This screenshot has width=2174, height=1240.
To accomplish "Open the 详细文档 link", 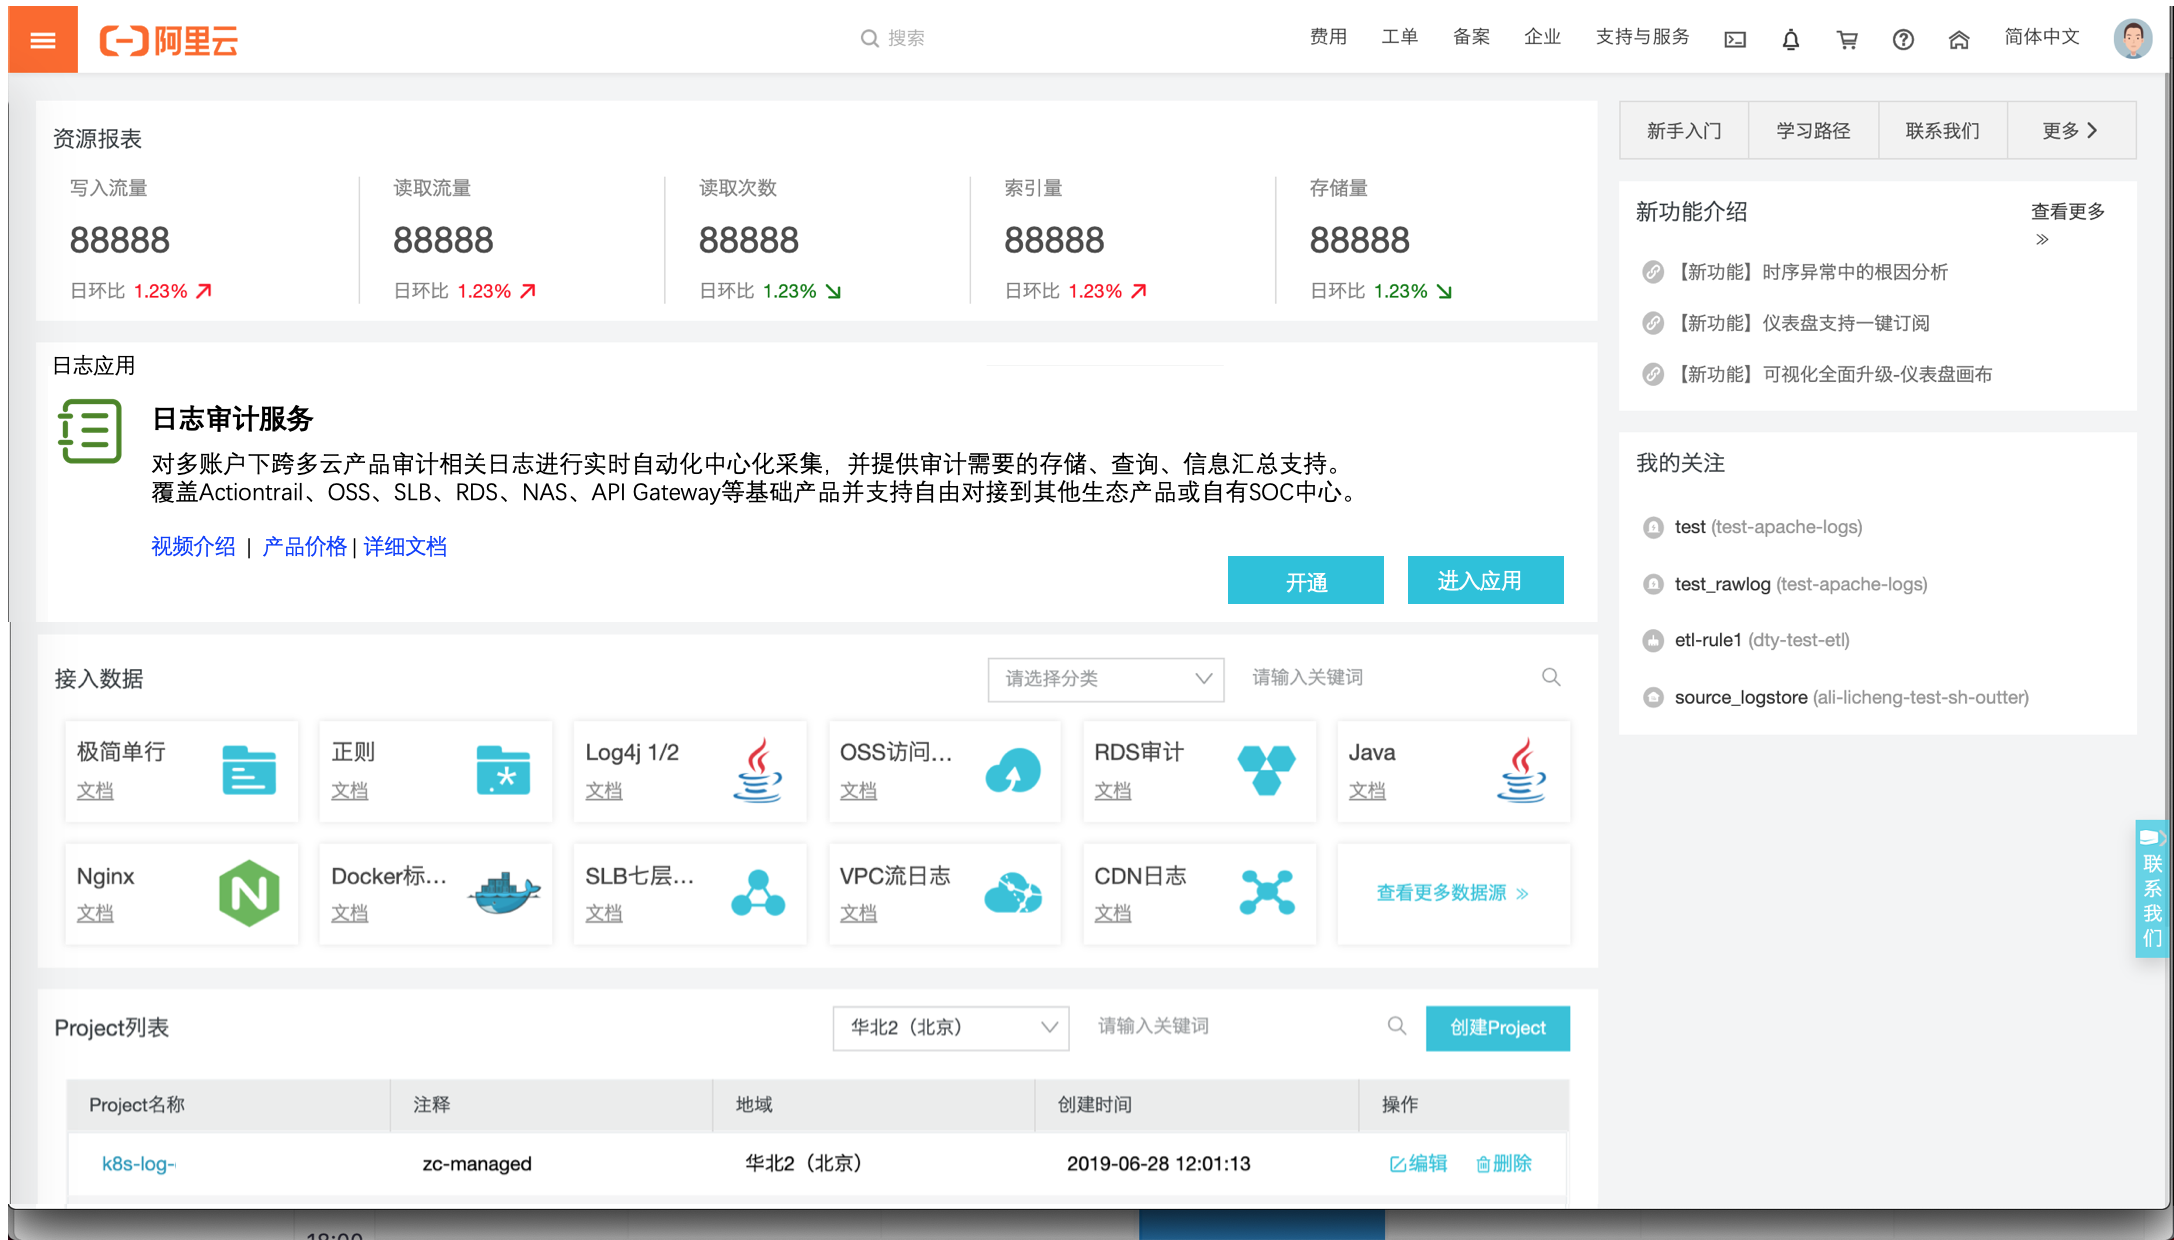I will click(405, 546).
